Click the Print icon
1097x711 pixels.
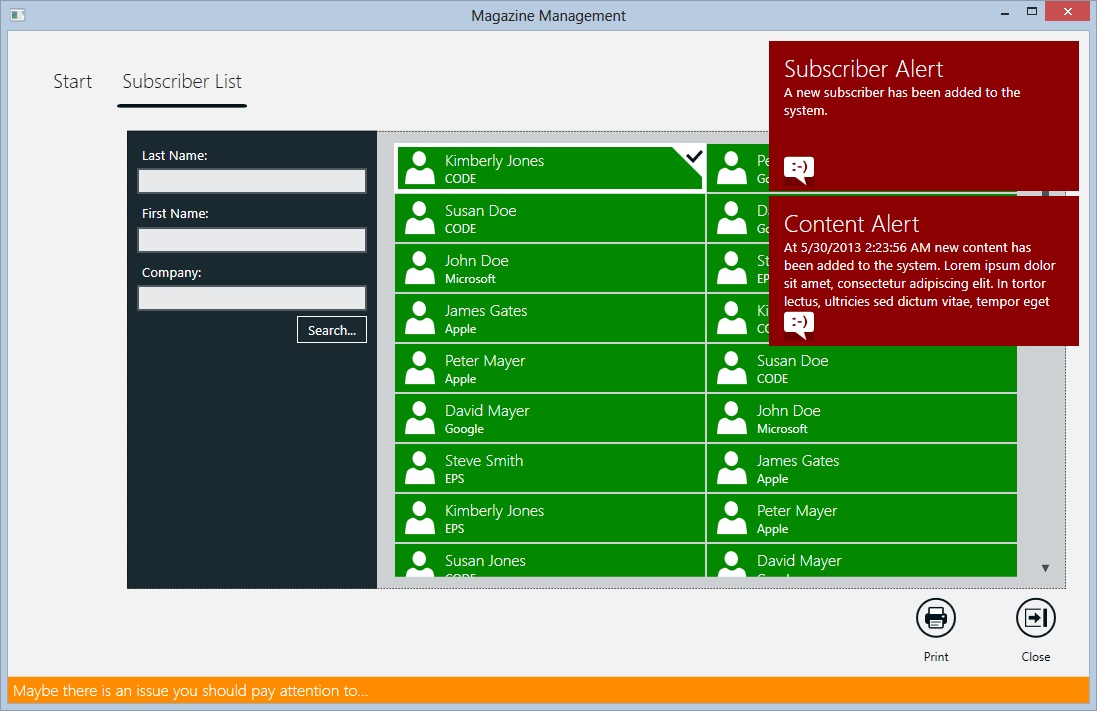pos(936,618)
